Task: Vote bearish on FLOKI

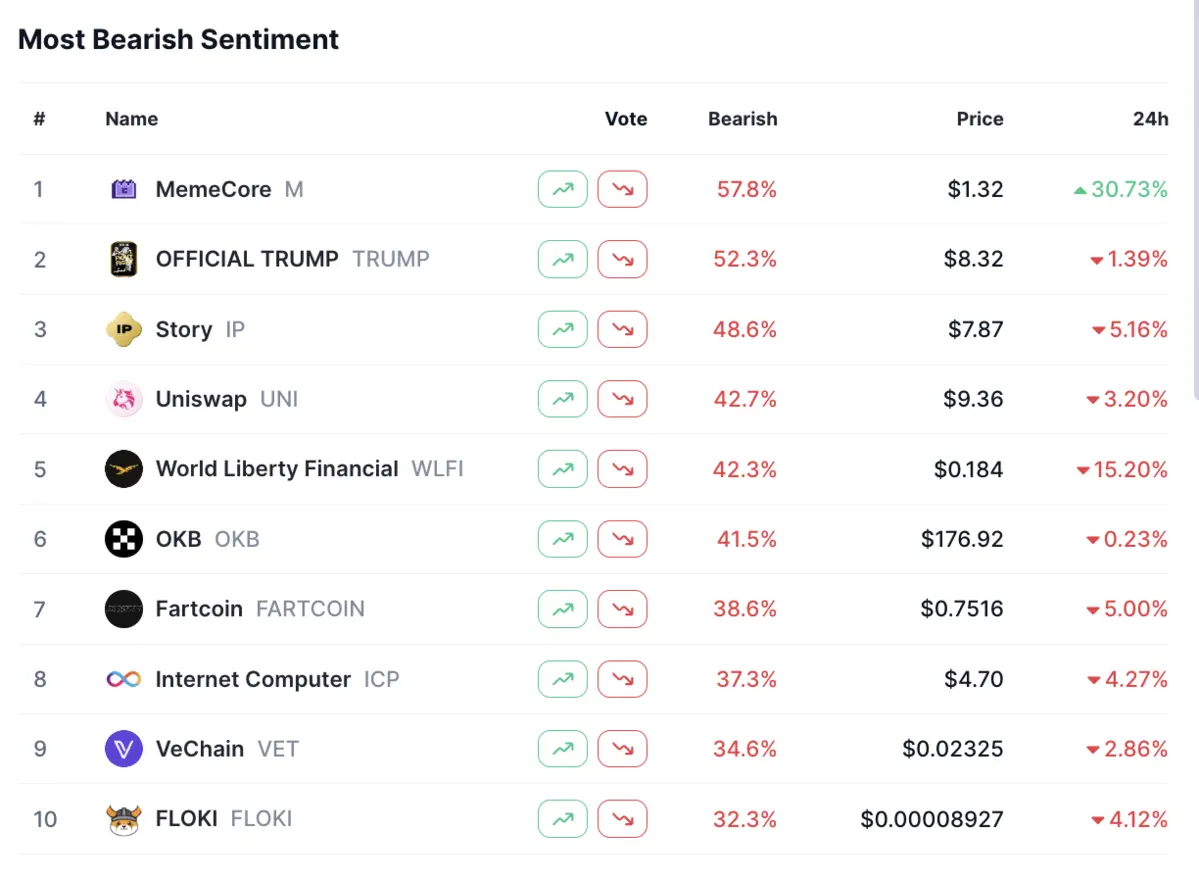Action: click(622, 819)
